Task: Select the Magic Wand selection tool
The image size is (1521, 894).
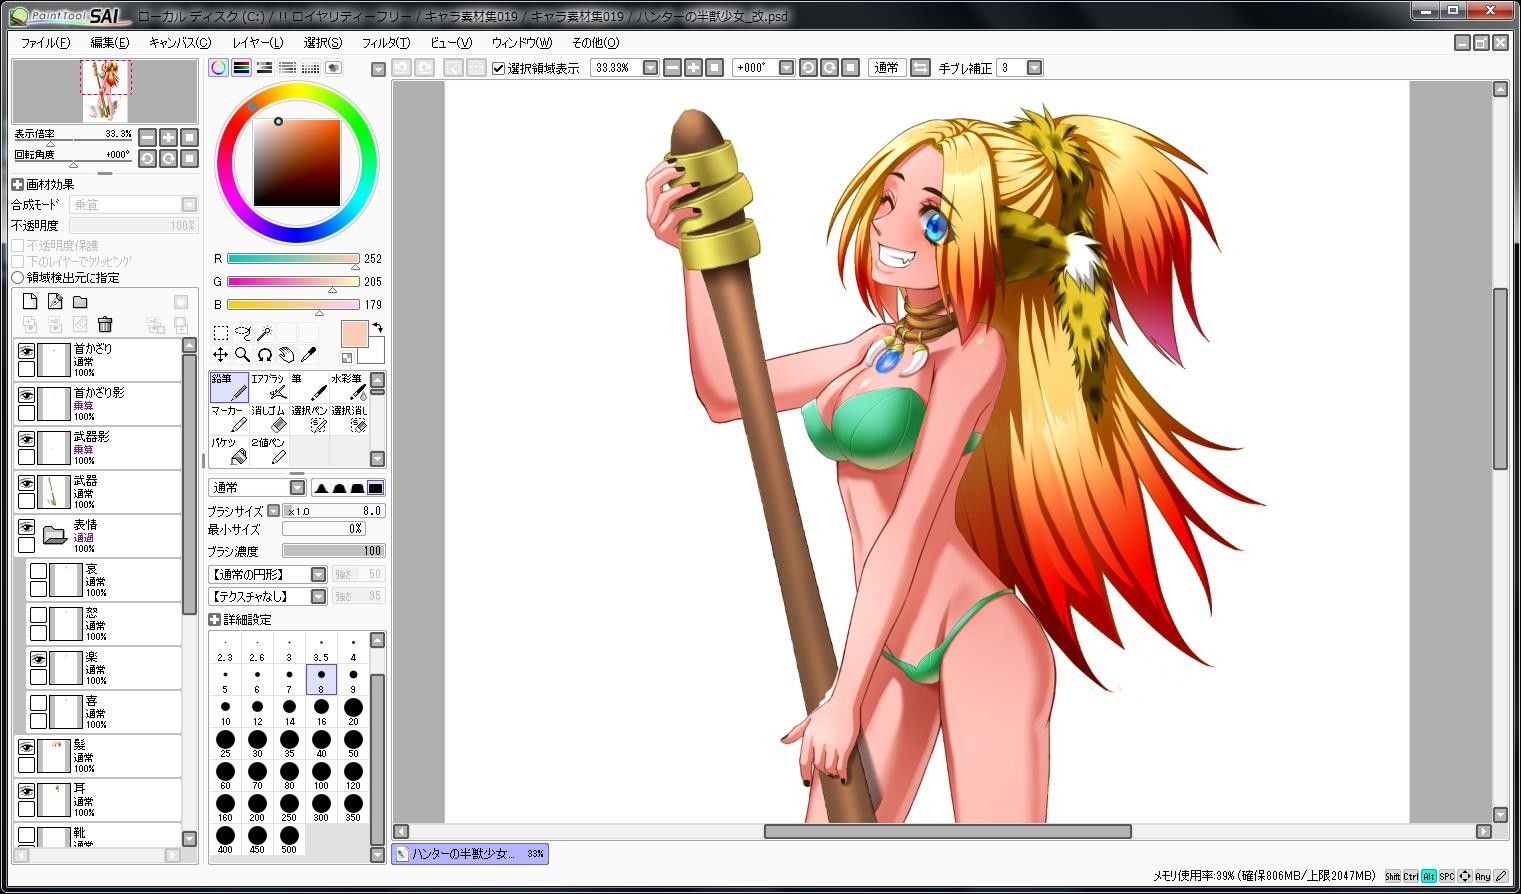Action: [x=264, y=332]
